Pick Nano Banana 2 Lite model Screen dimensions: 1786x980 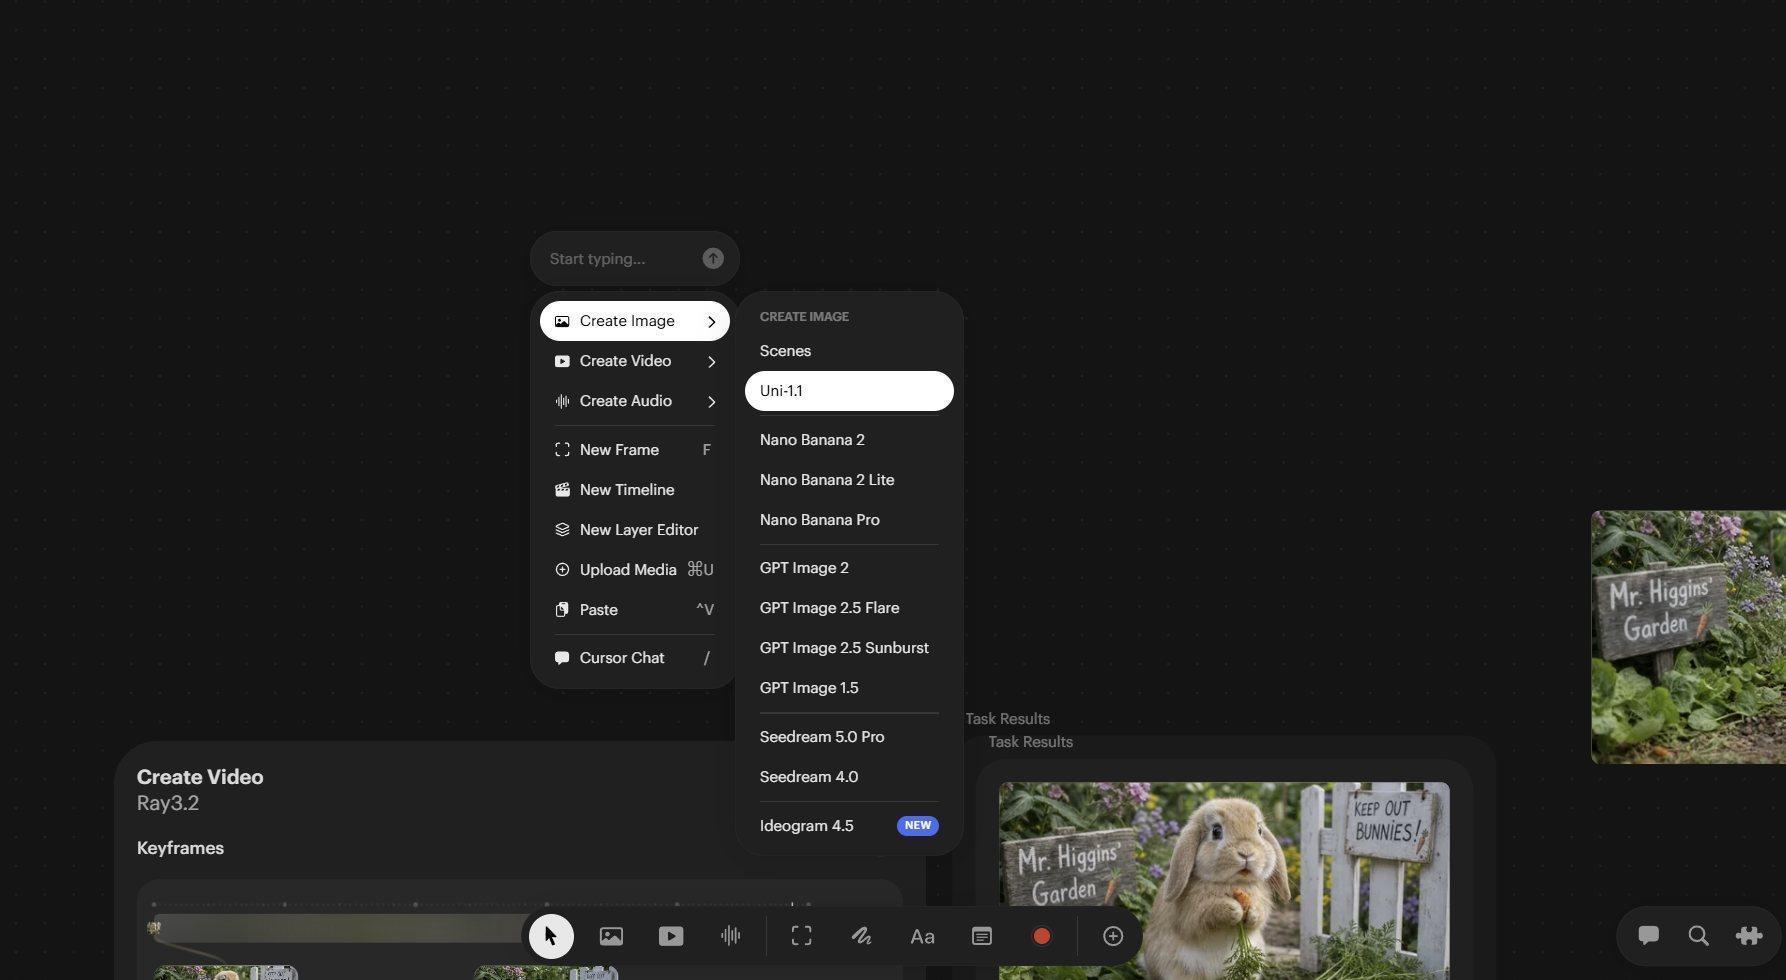[x=849, y=480]
